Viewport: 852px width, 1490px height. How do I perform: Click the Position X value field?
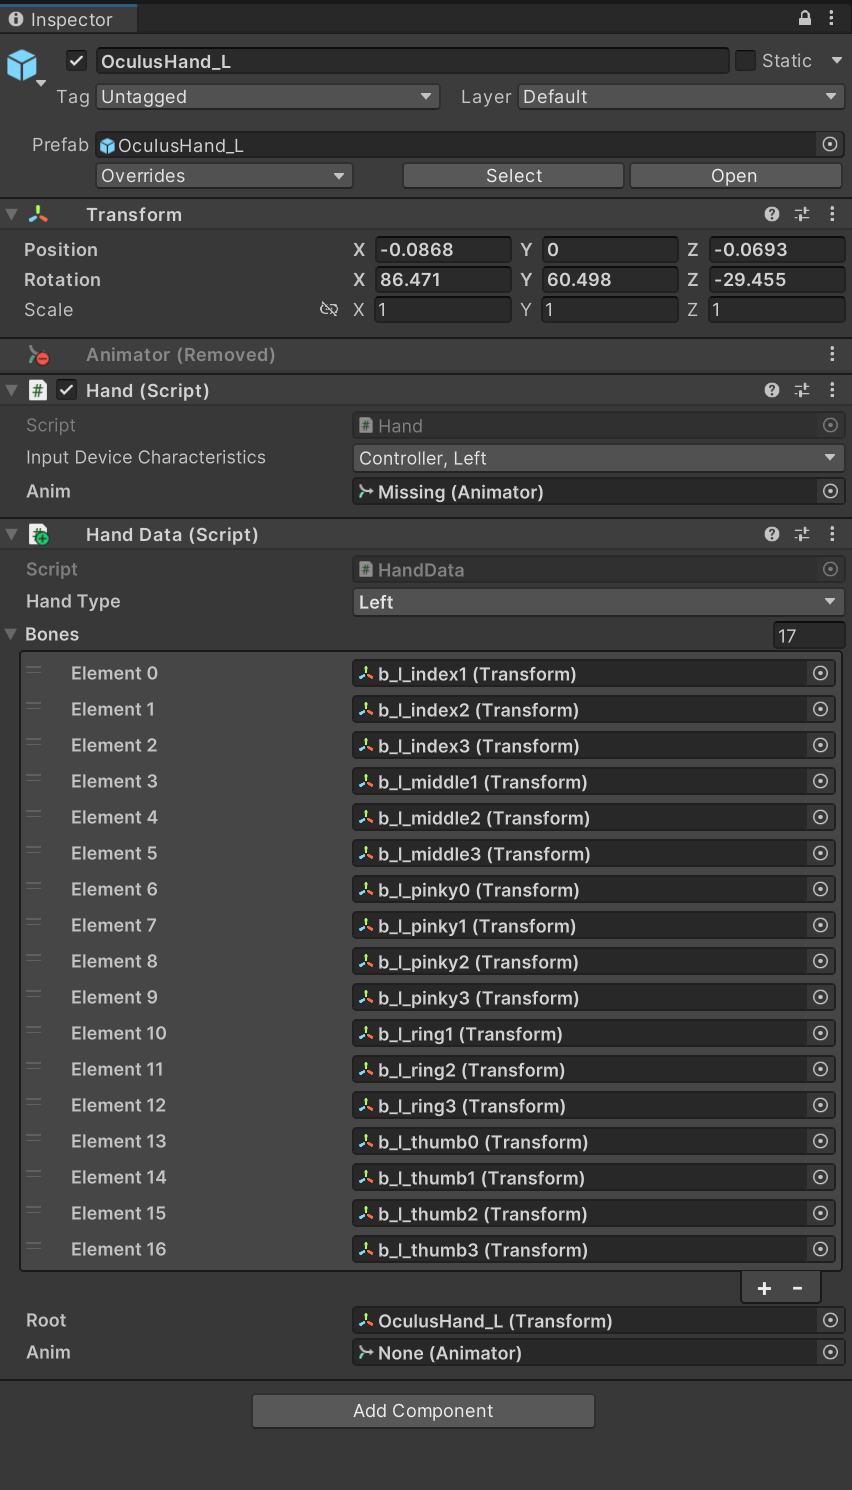[x=443, y=250]
